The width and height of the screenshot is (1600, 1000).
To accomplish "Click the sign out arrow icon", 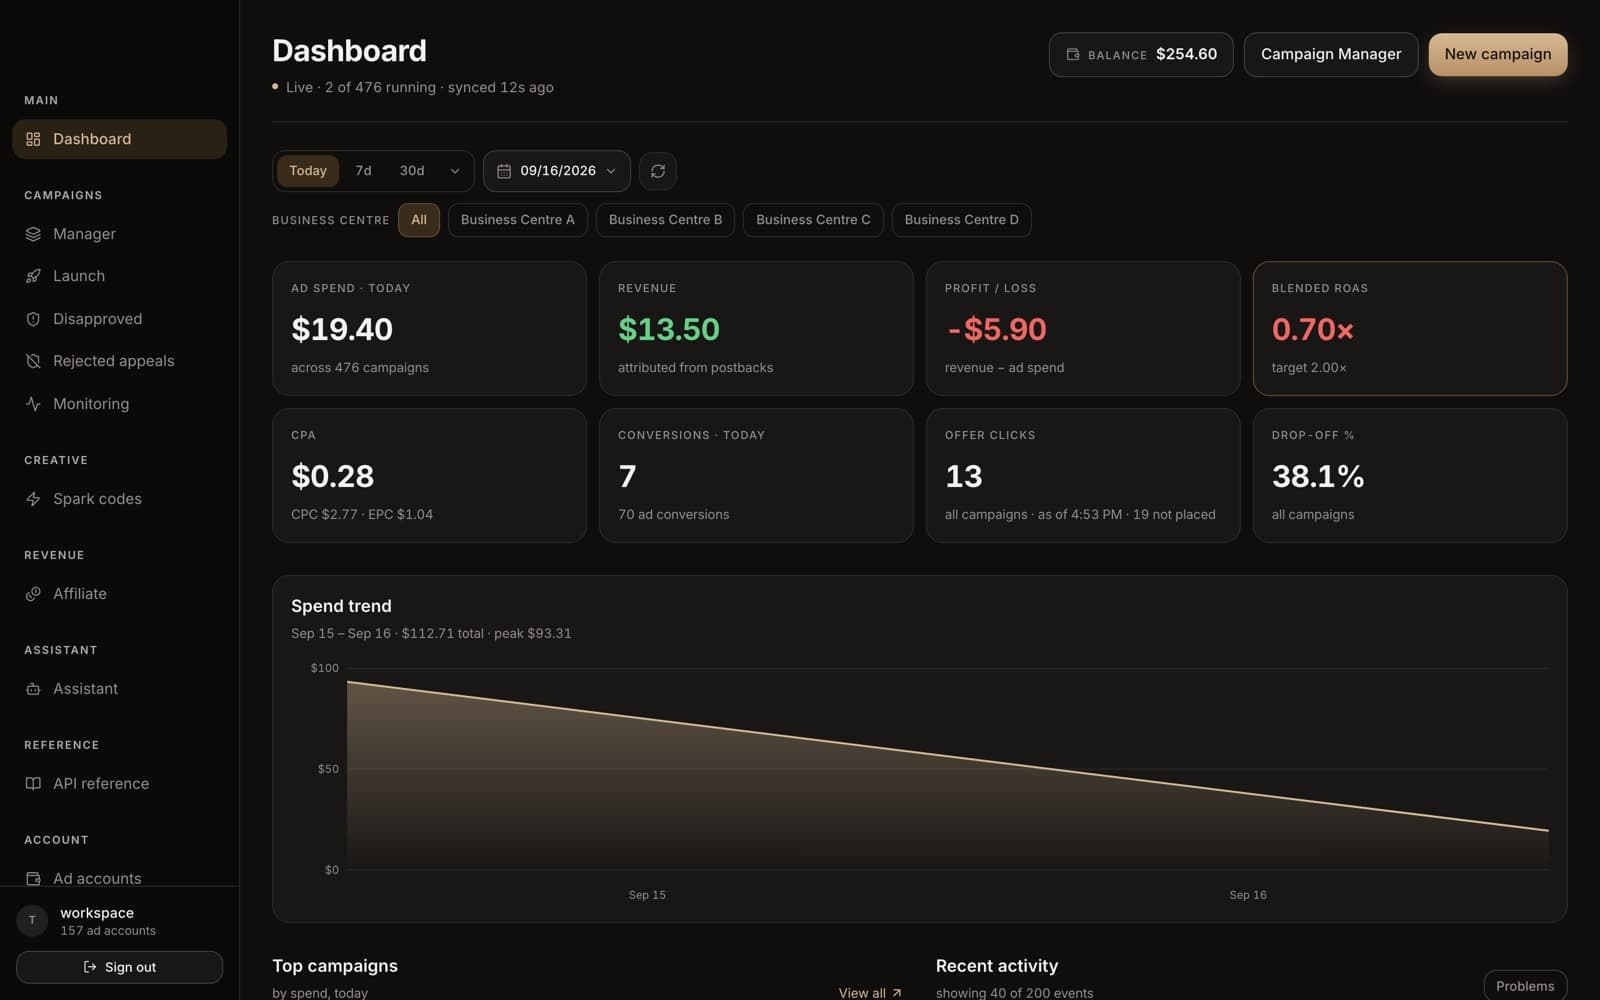I will pos(90,967).
